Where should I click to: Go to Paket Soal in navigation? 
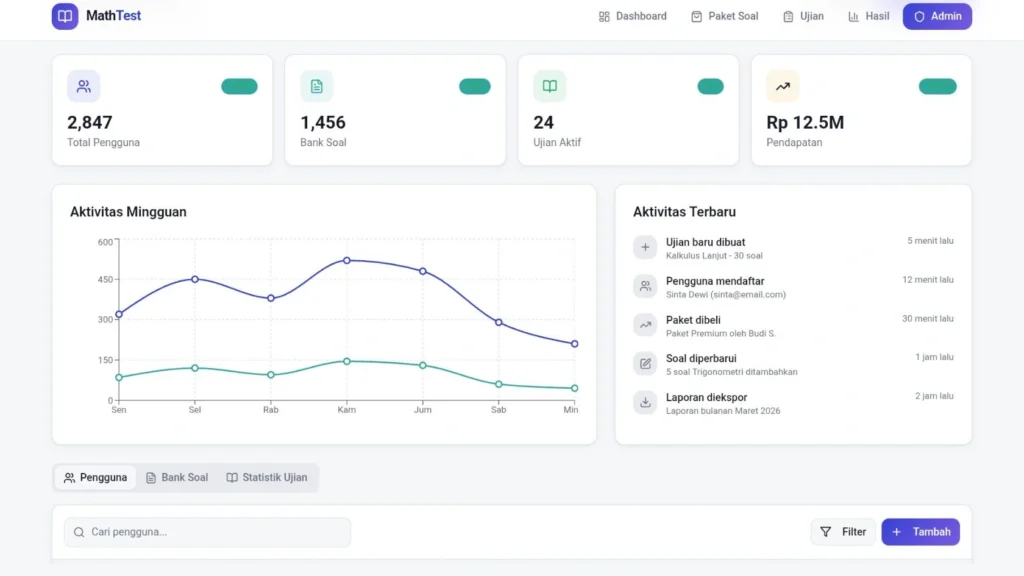[x=724, y=16]
